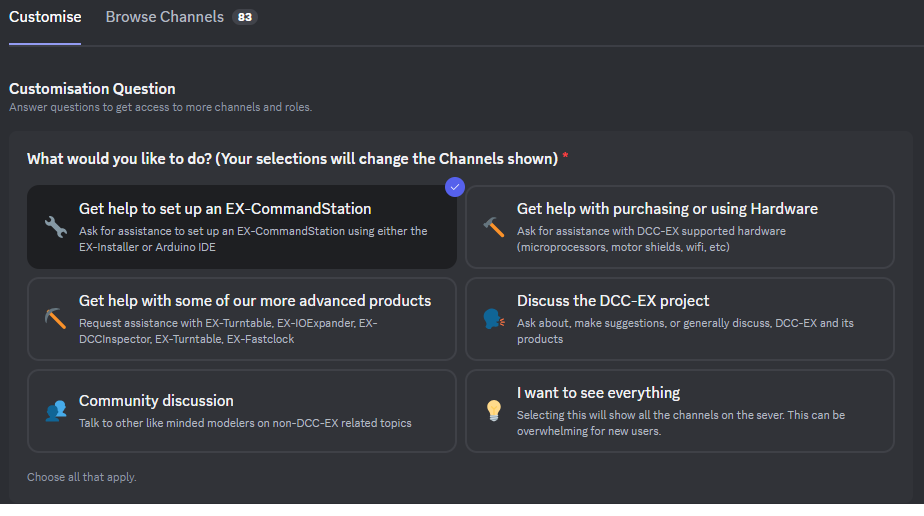Screen dimensions: 924x516
Task: Click the hammer icon for Hardware help
Action: coord(493,226)
